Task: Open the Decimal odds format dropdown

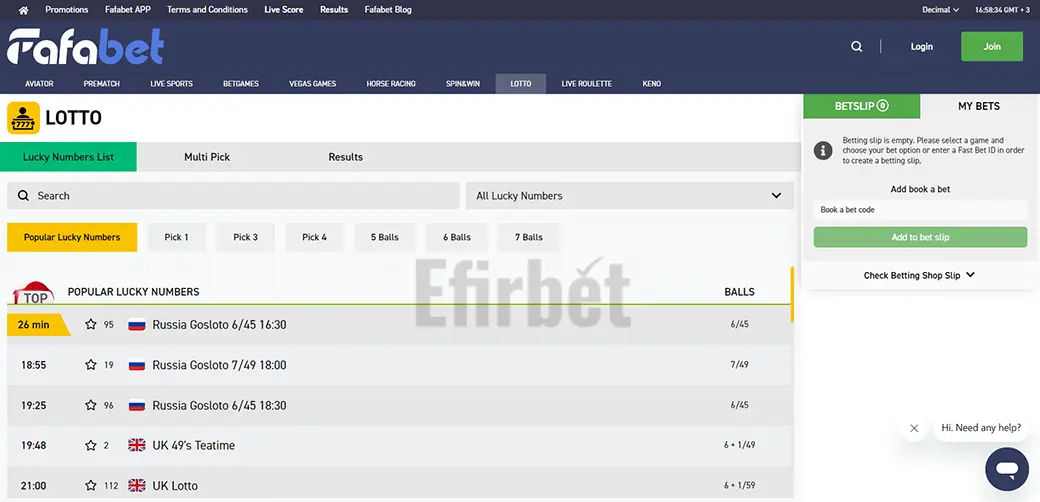Action: tap(941, 10)
